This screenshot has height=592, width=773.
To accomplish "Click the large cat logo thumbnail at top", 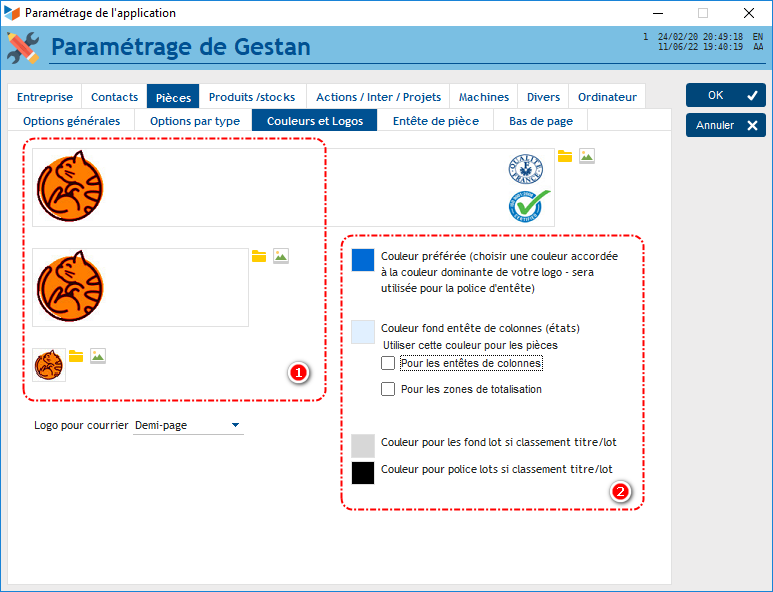I will (x=70, y=187).
